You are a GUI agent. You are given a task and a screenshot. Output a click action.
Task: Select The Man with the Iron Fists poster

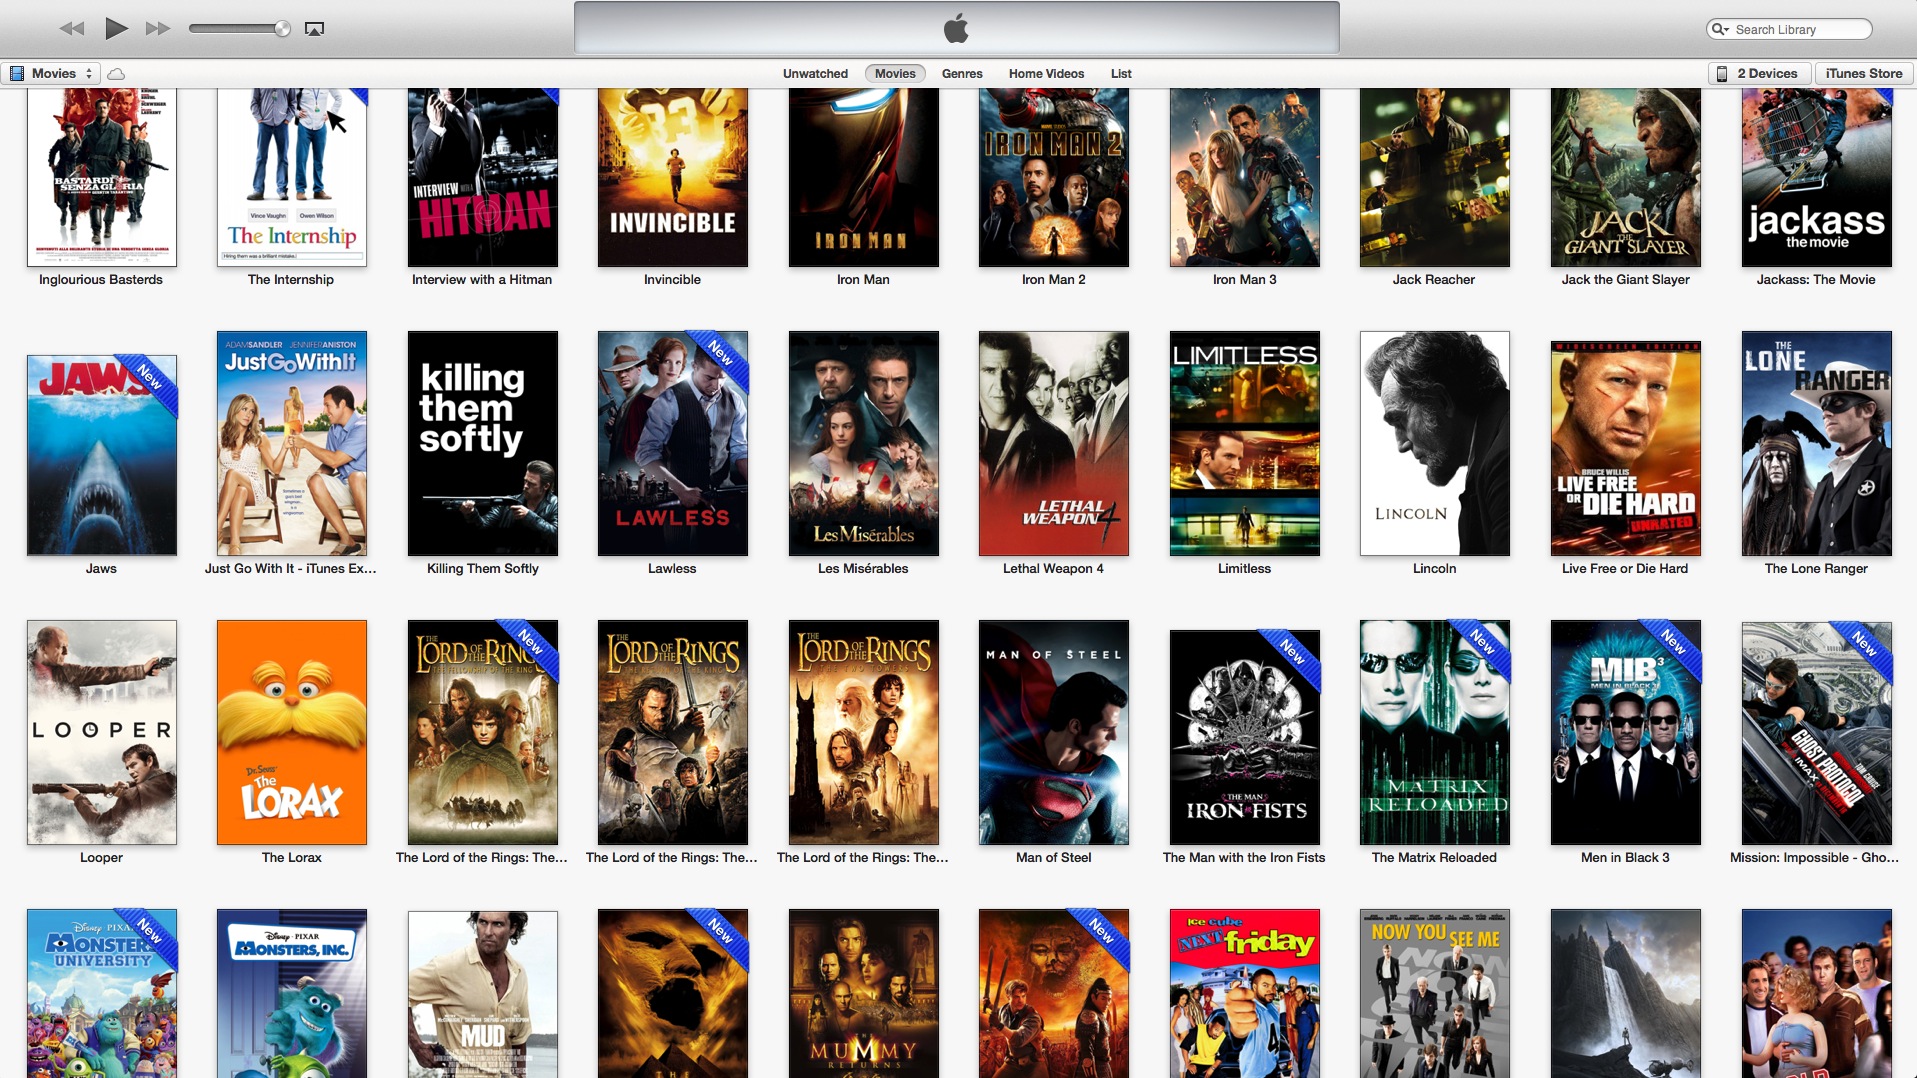[x=1245, y=737]
